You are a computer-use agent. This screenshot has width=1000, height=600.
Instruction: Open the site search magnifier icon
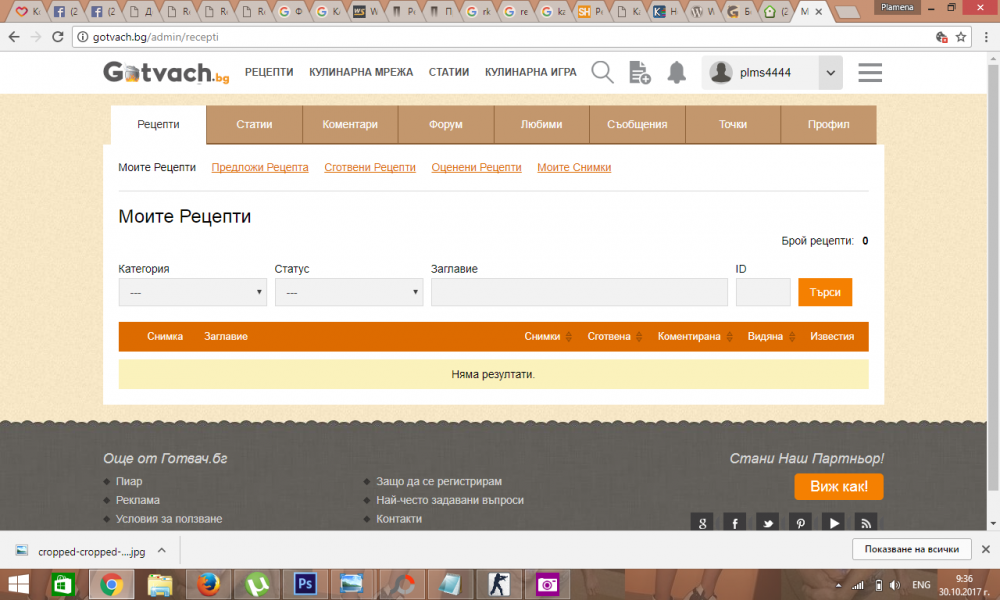pyautogui.click(x=602, y=72)
